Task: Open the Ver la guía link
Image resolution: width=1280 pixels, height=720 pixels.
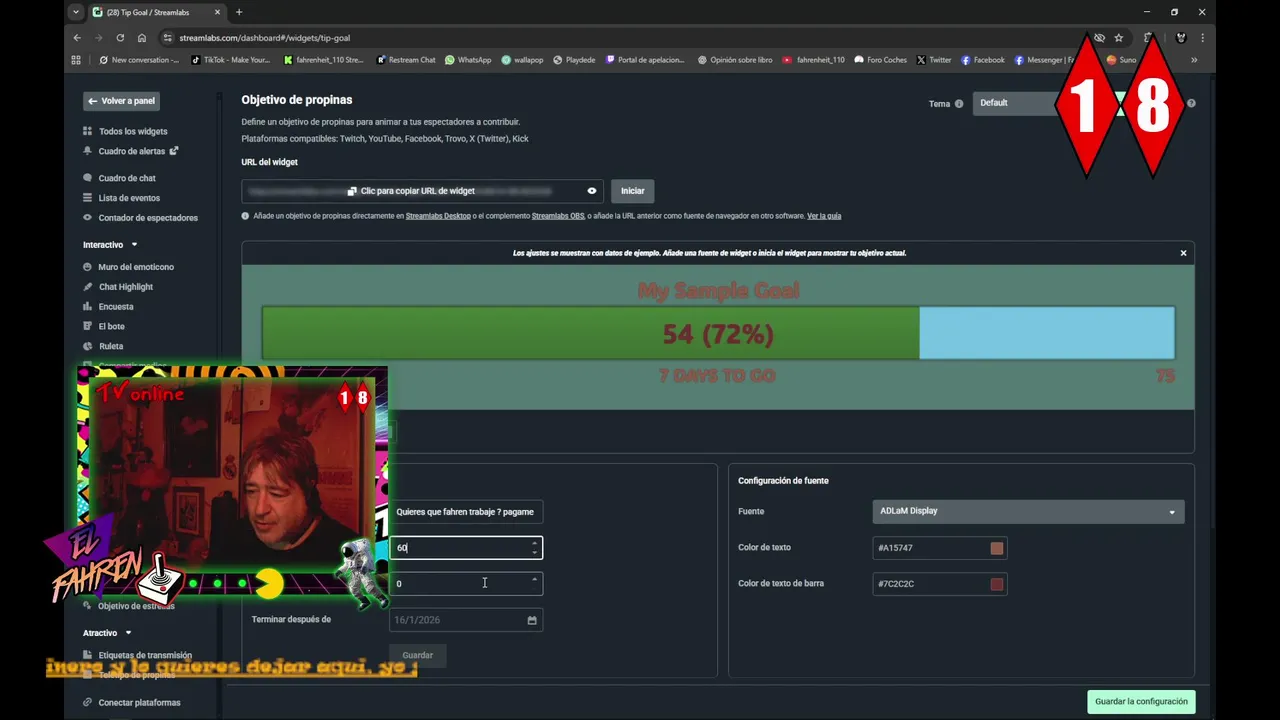Action: [824, 216]
